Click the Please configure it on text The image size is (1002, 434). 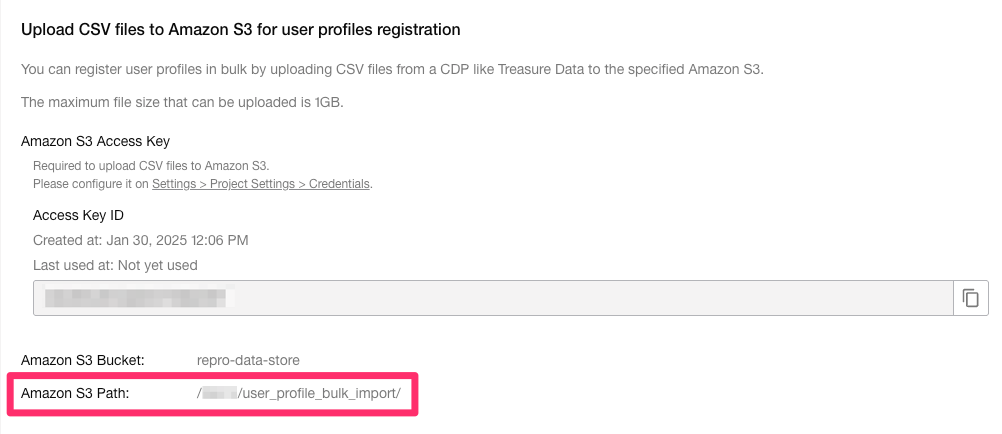point(92,183)
